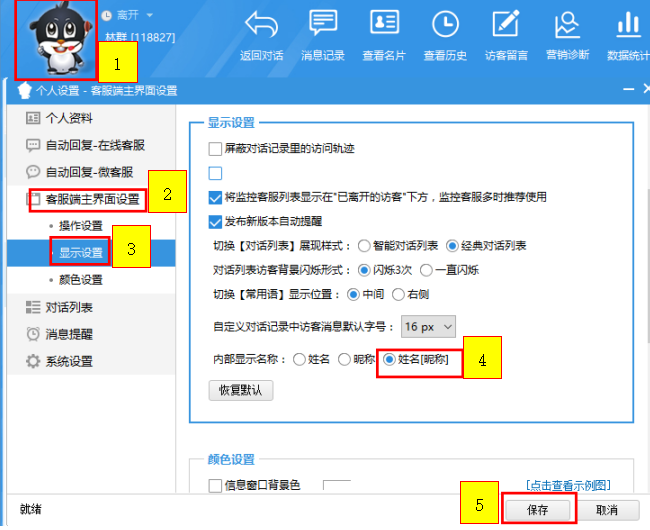Click the 信息窗口背景色 color swatch
This screenshot has width=650, height=530.
pos(337,486)
